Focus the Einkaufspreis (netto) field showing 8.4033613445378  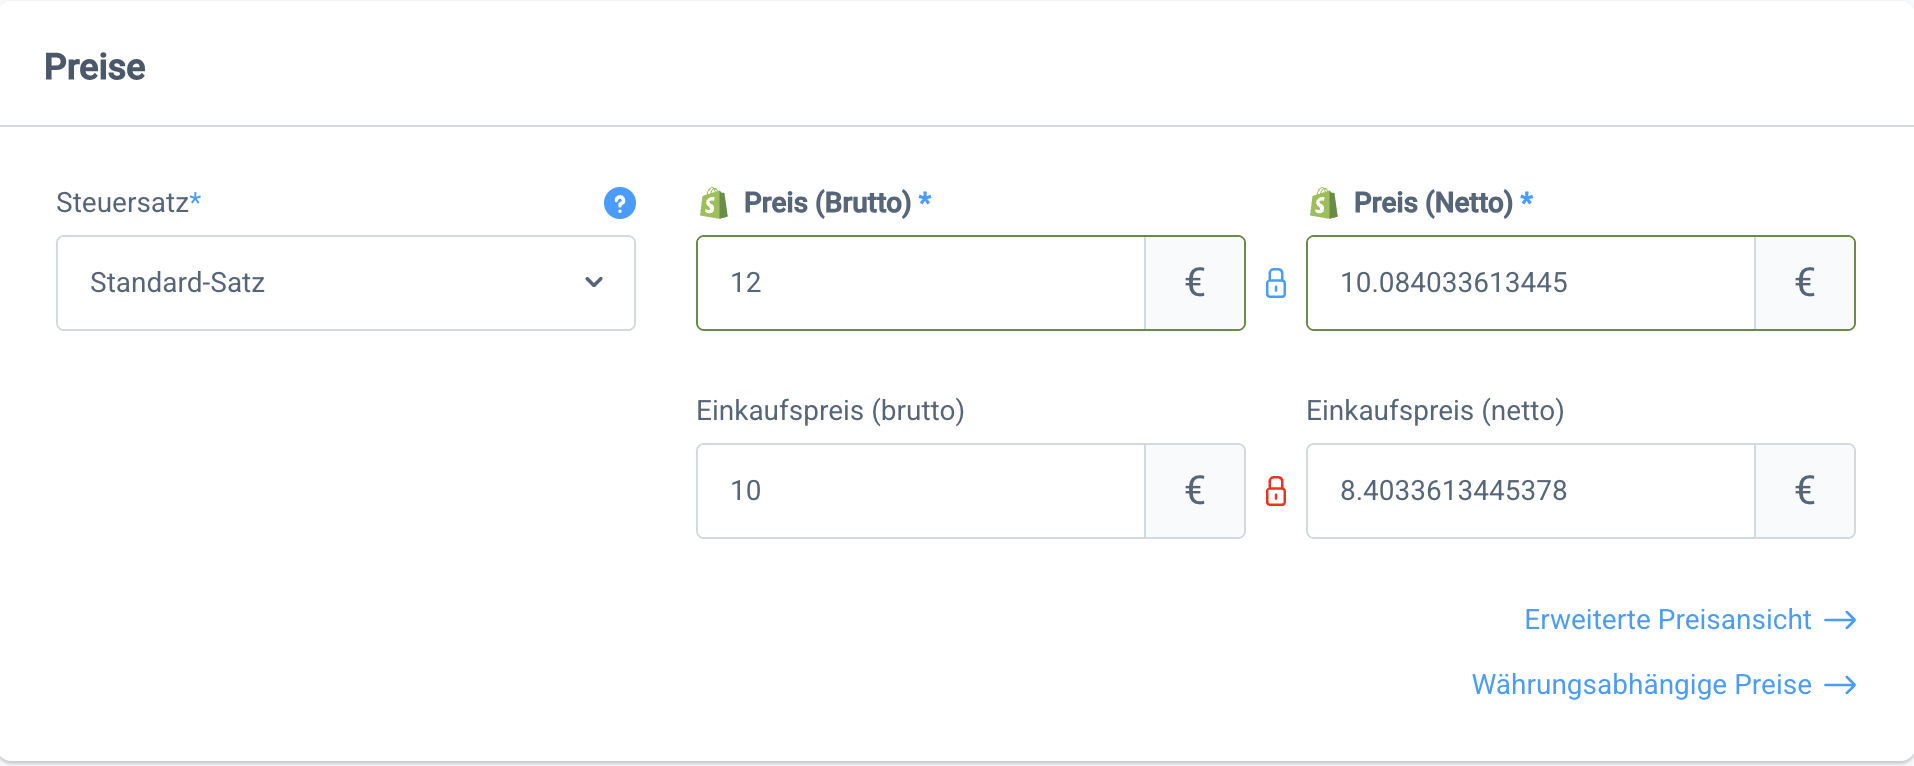[x=1530, y=491]
